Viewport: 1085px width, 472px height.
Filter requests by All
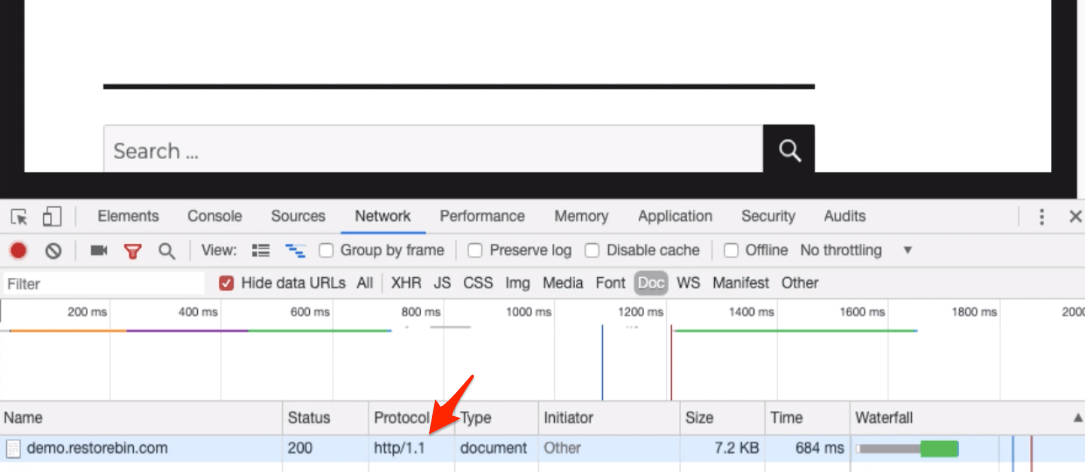pos(365,283)
